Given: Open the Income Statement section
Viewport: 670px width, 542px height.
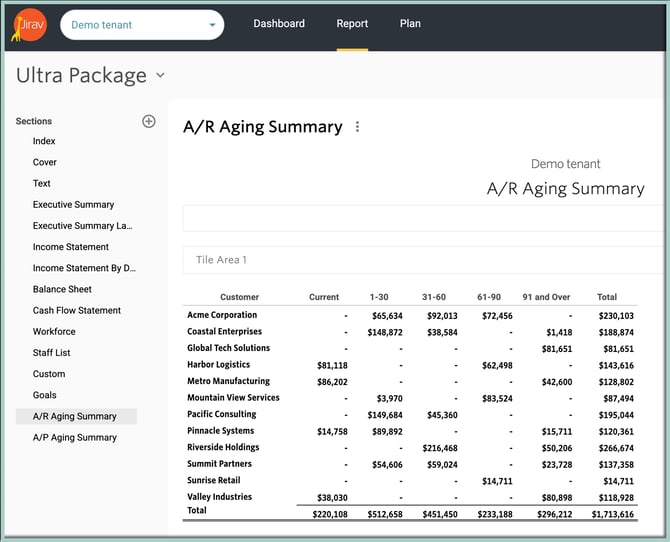Looking at the screenshot, I should (71, 247).
